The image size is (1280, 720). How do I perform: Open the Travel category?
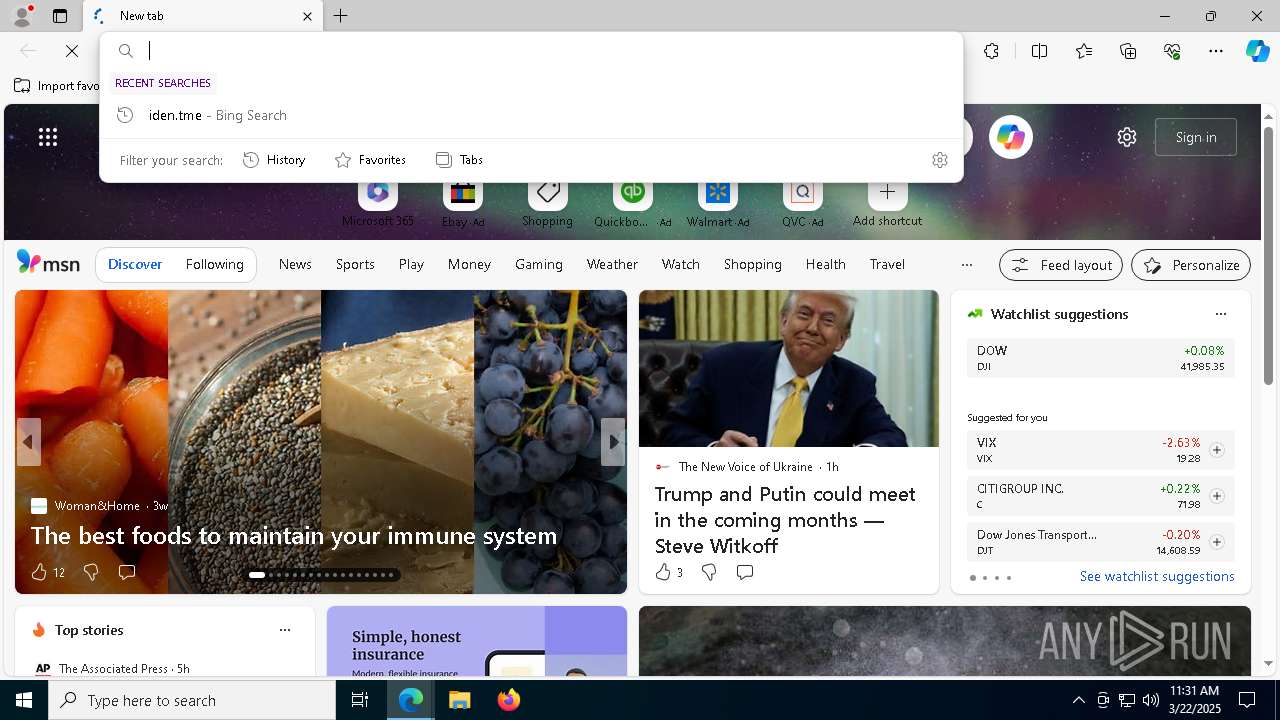point(887,264)
